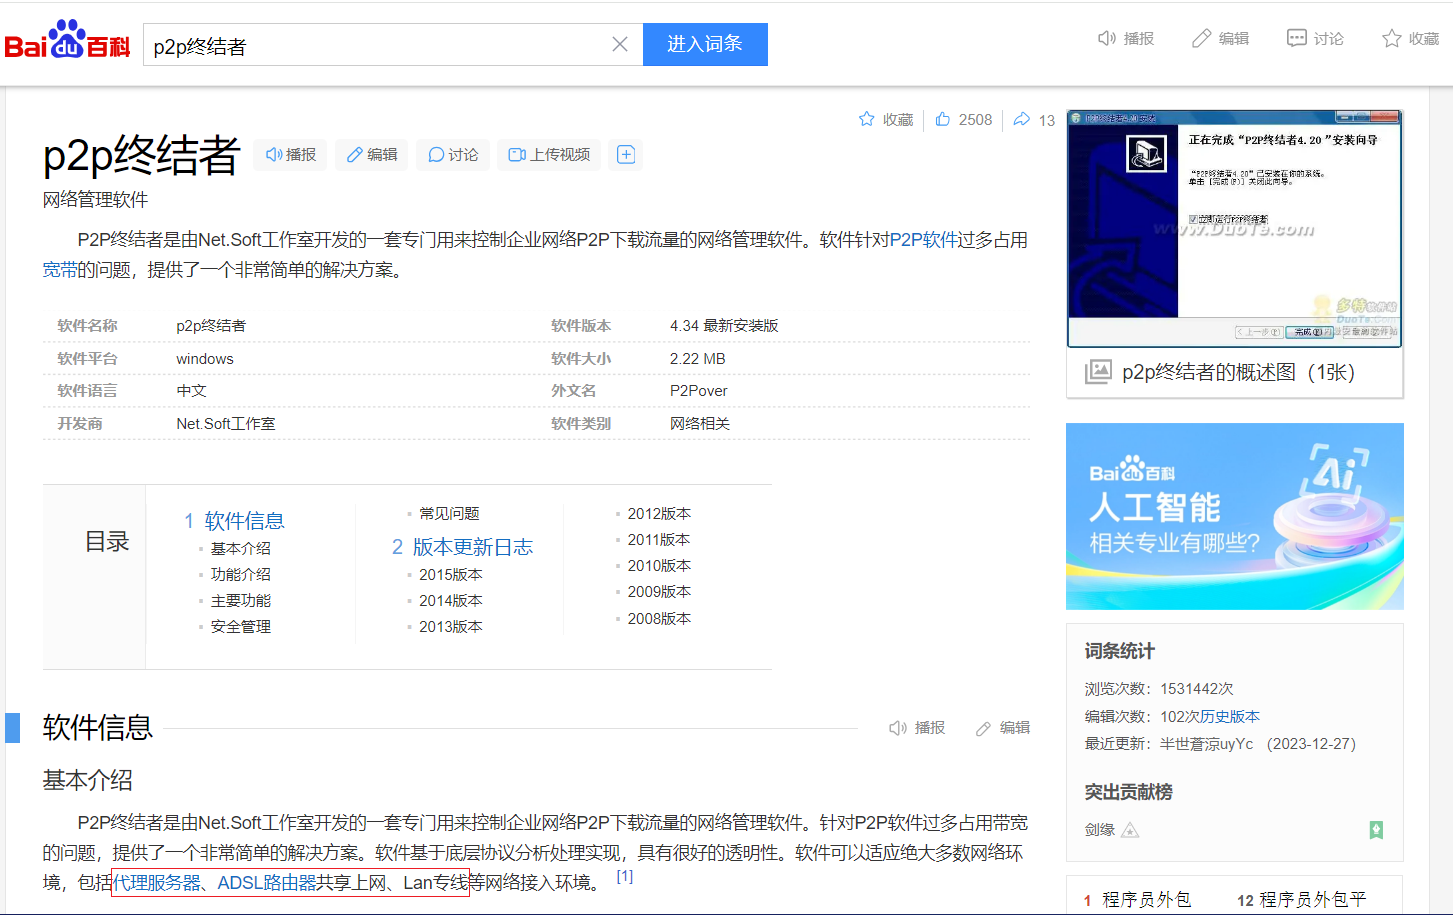Open p2p终结者的概述图 (1张) album

pos(1238,372)
